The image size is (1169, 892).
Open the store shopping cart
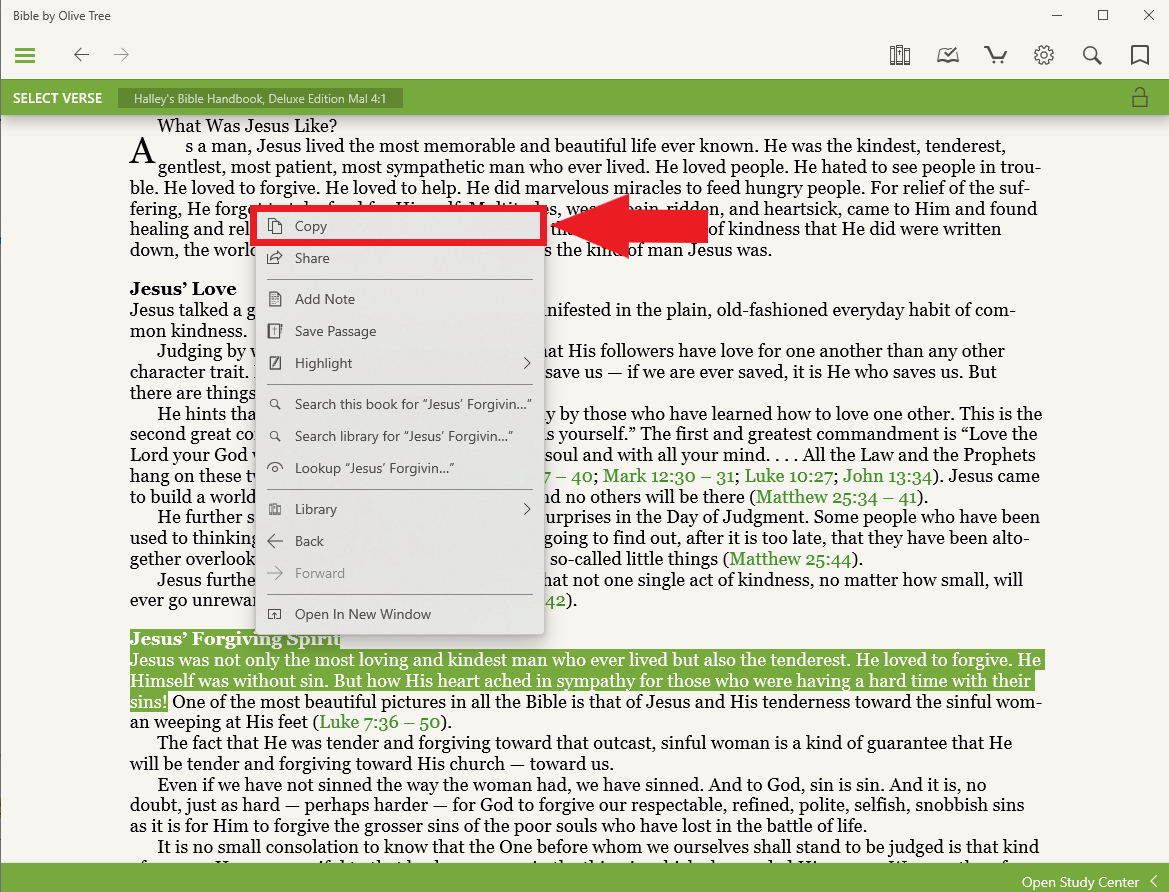(996, 55)
